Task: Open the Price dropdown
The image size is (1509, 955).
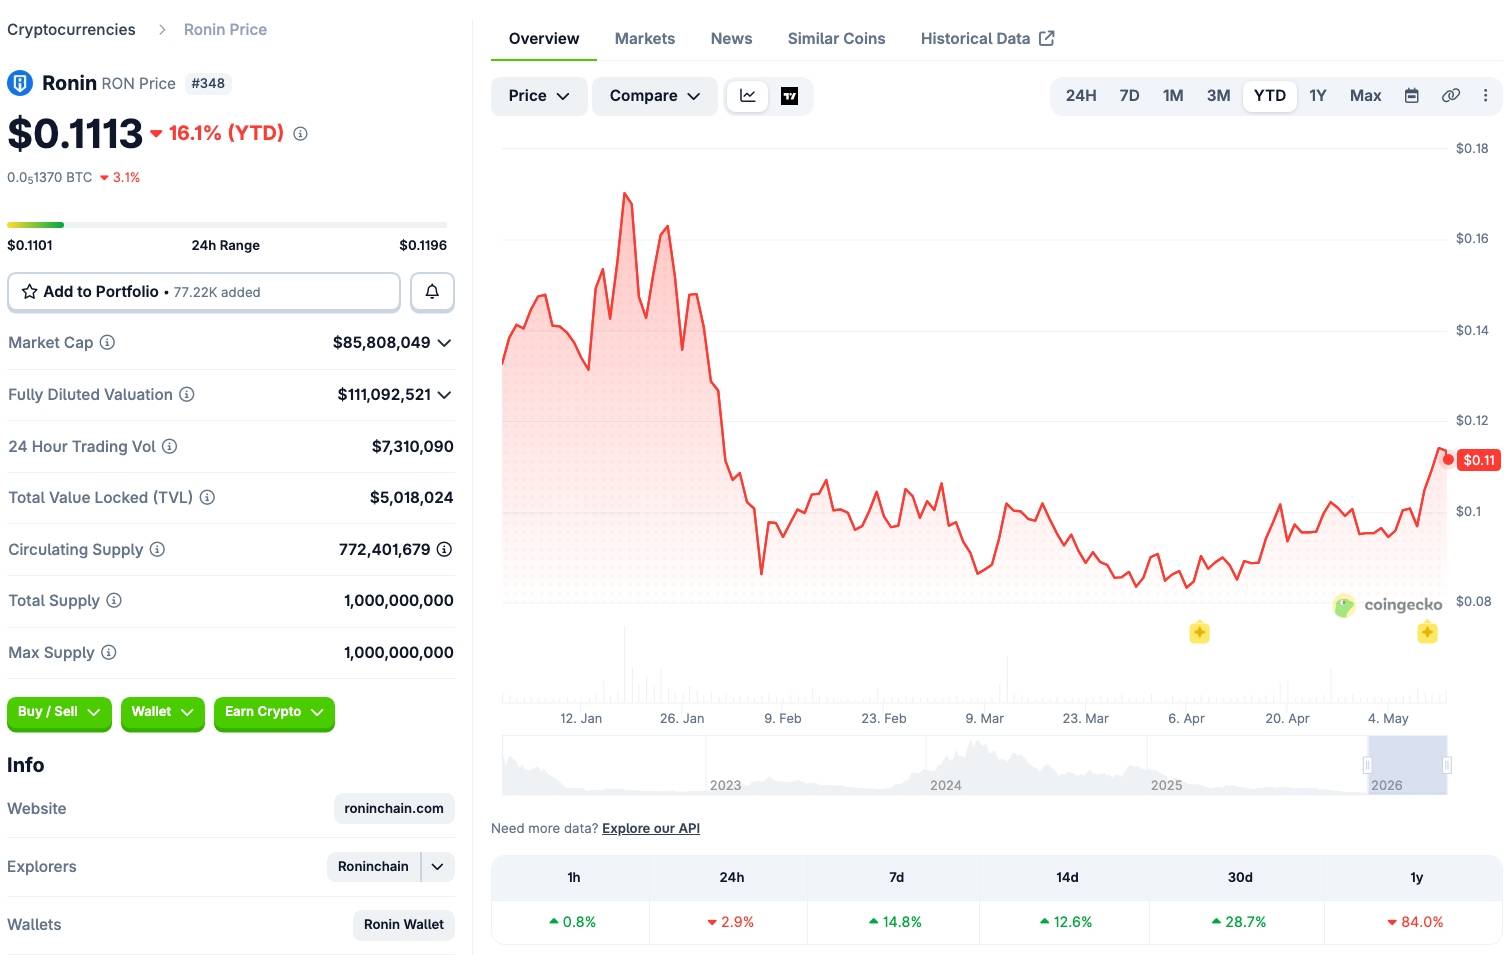Action: pos(539,96)
